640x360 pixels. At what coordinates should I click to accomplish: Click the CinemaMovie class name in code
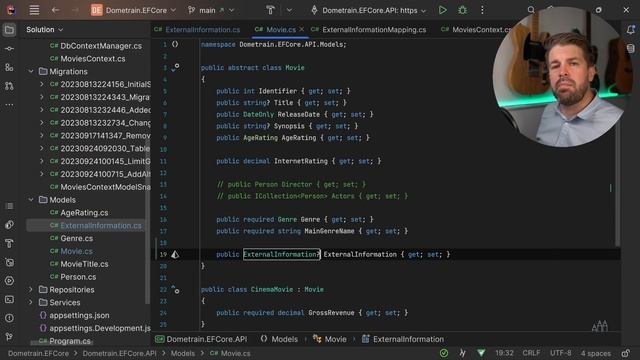[272, 289]
